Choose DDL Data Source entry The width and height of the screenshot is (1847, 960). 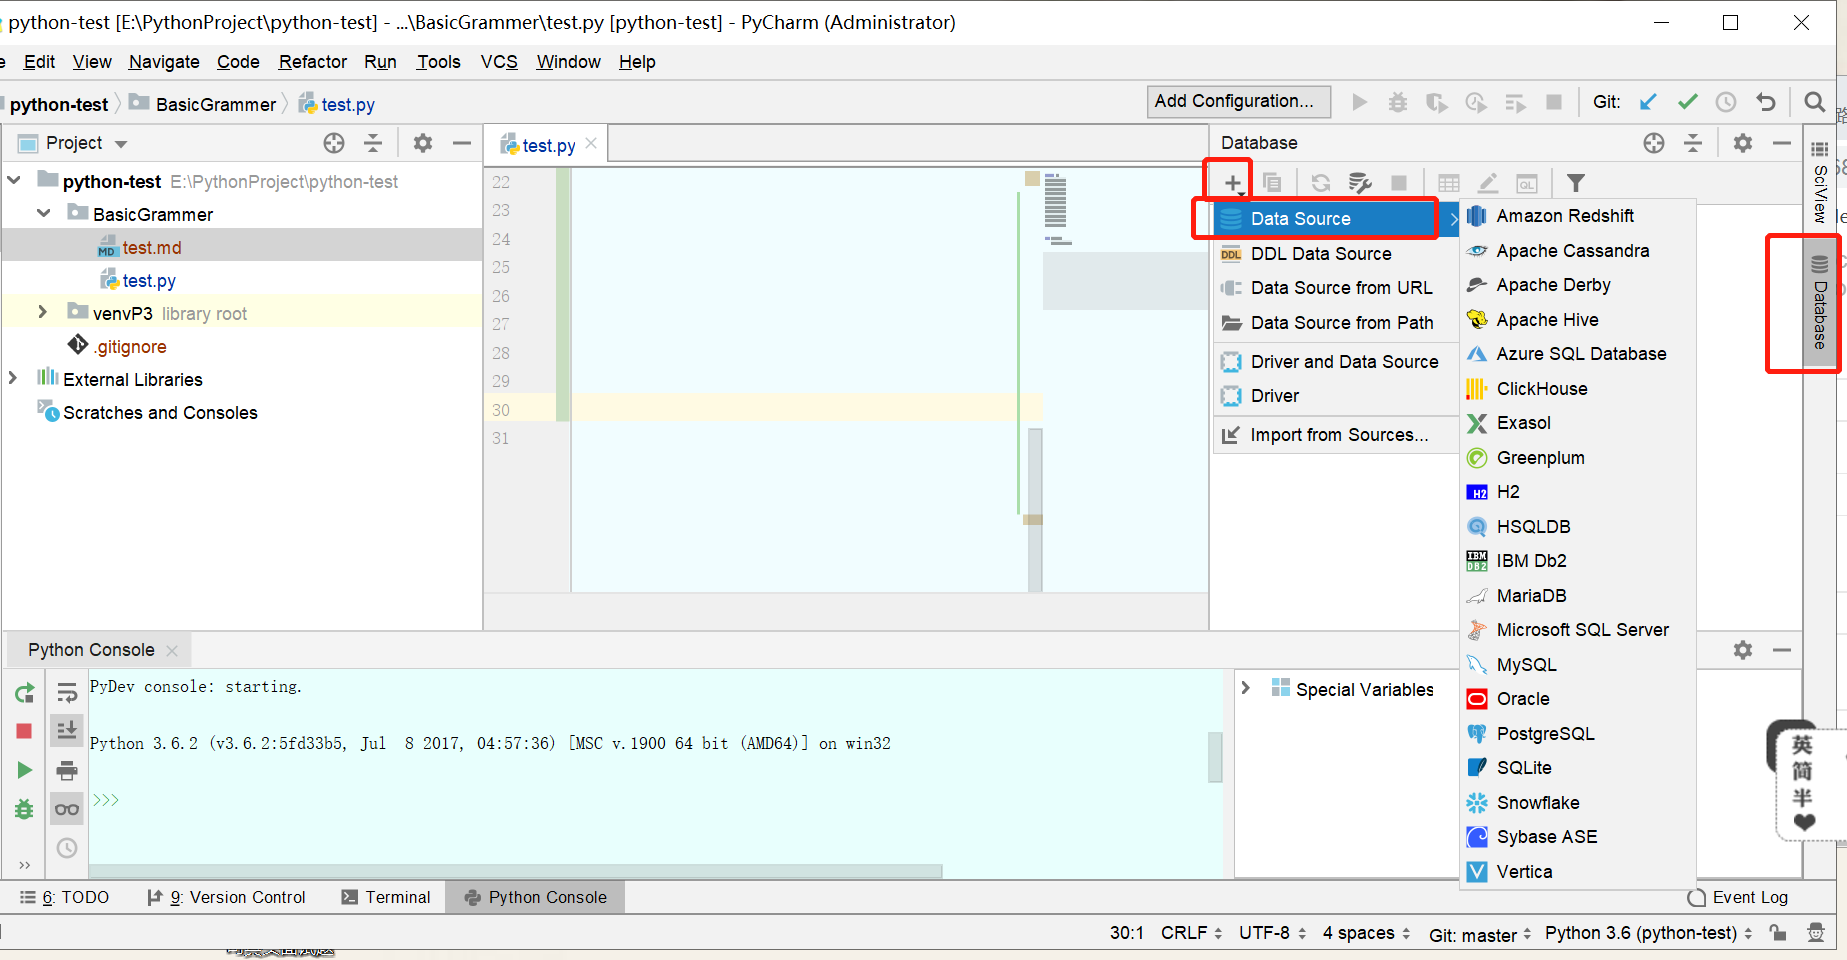pos(1337,254)
